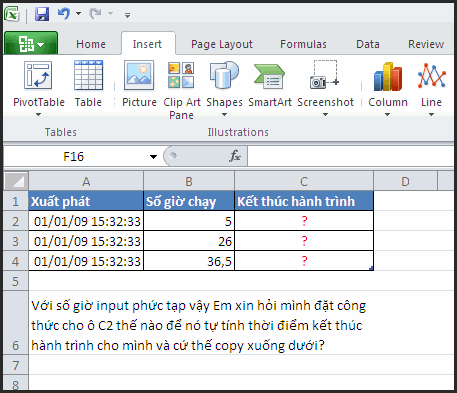457x393 pixels.
Task: Click the 'Xuất phát' header cell
Action: pos(86,201)
